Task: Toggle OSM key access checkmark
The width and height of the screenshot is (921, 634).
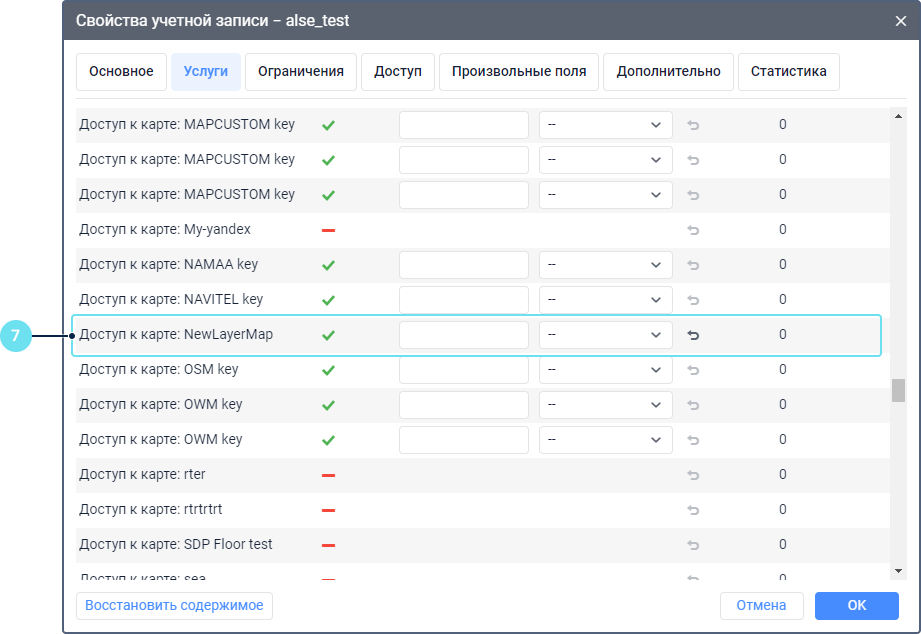Action: tap(328, 370)
